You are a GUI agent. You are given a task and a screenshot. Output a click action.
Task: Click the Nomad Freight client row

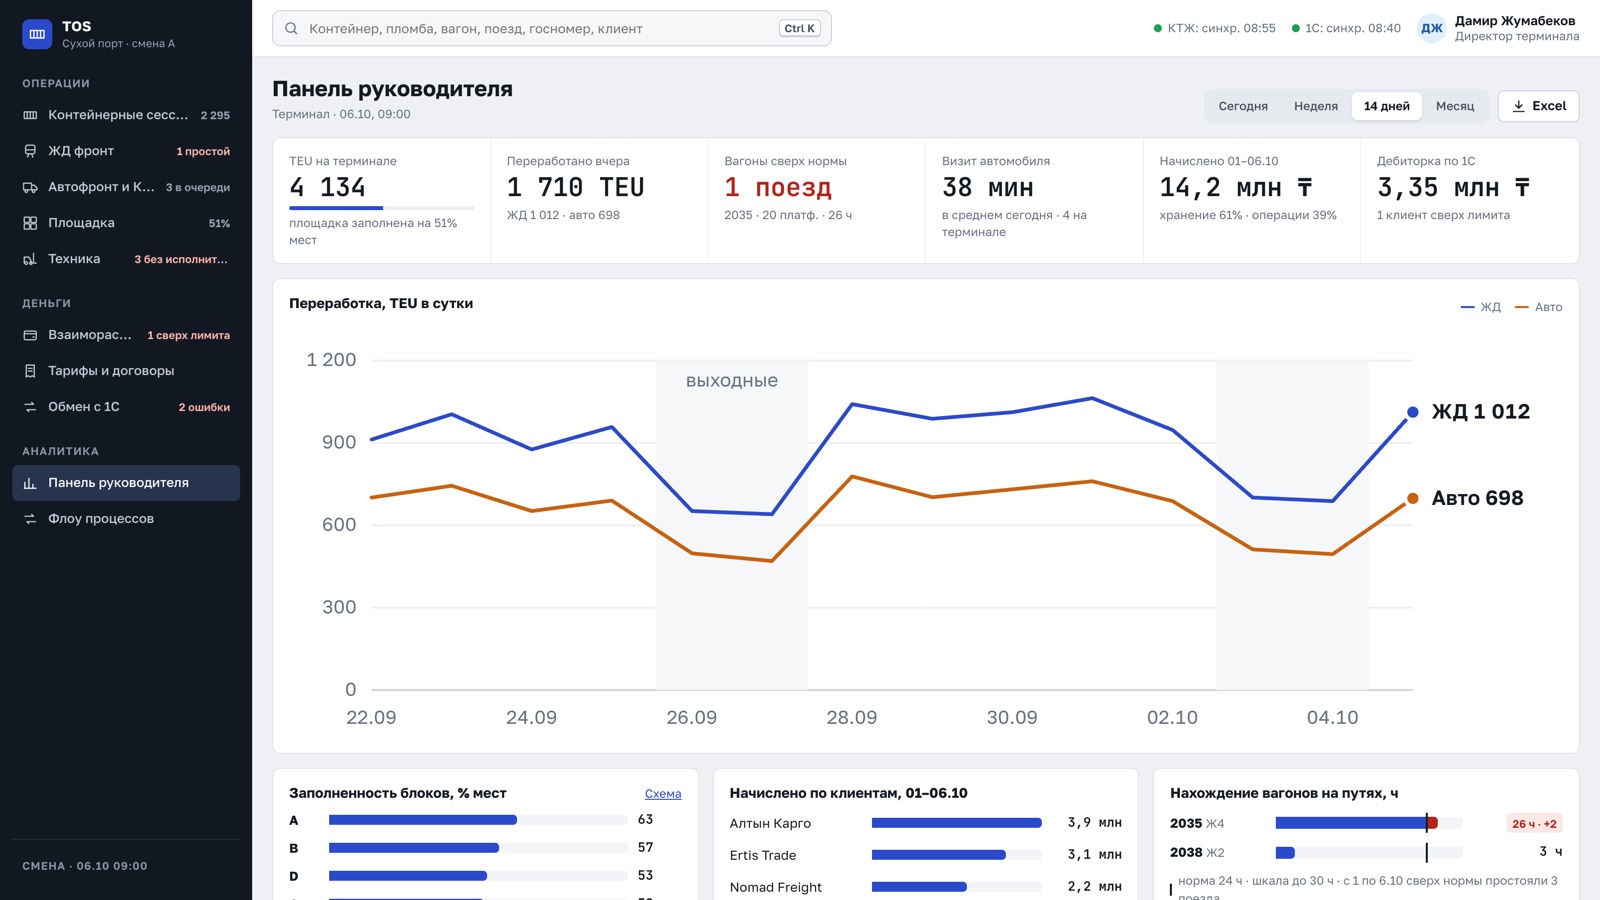click(x=926, y=887)
